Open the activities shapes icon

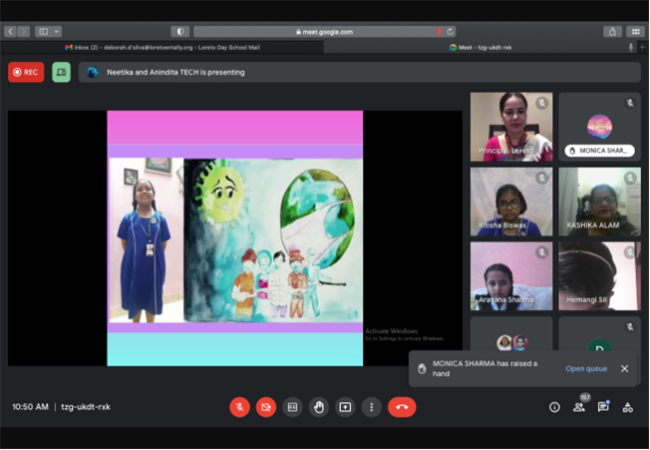click(628, 407)
